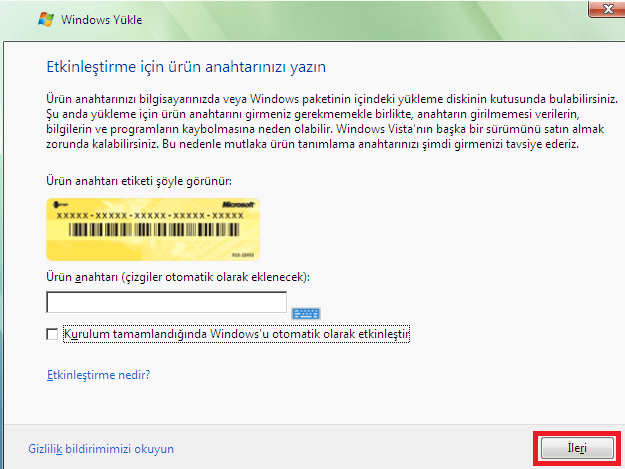This screenshot has width=625, height=469.
Task: Click heading 'Etkinleştirme için ürün anahtarınızı yazın'
Action: tap(186, 67)
